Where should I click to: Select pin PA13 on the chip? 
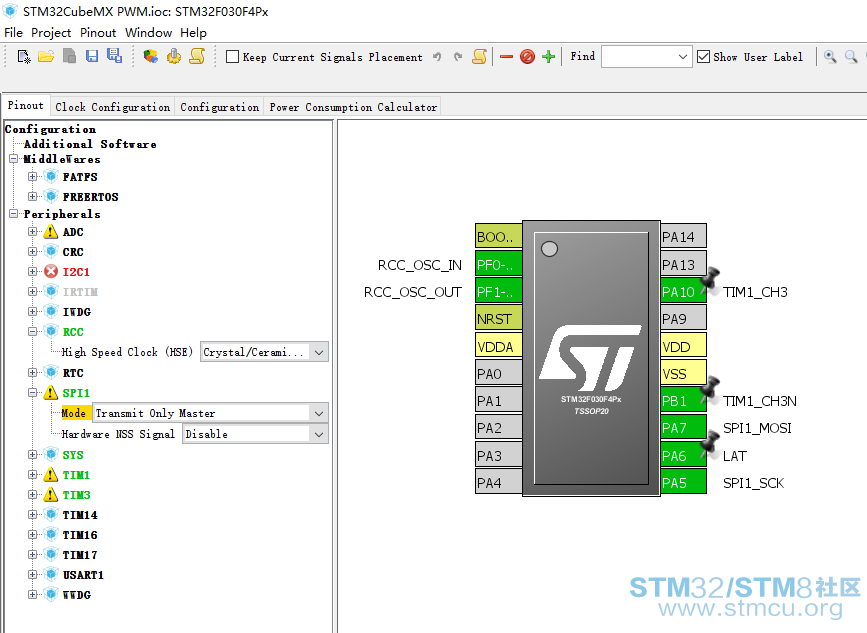pyautogui.click(x=683, y=264)
